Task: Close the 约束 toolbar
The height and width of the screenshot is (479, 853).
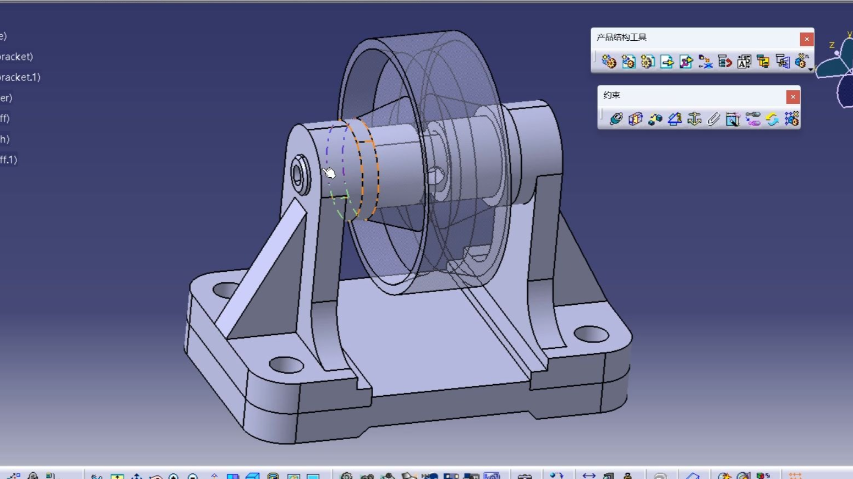Action: pyautogui.click(x=793, y=97)
